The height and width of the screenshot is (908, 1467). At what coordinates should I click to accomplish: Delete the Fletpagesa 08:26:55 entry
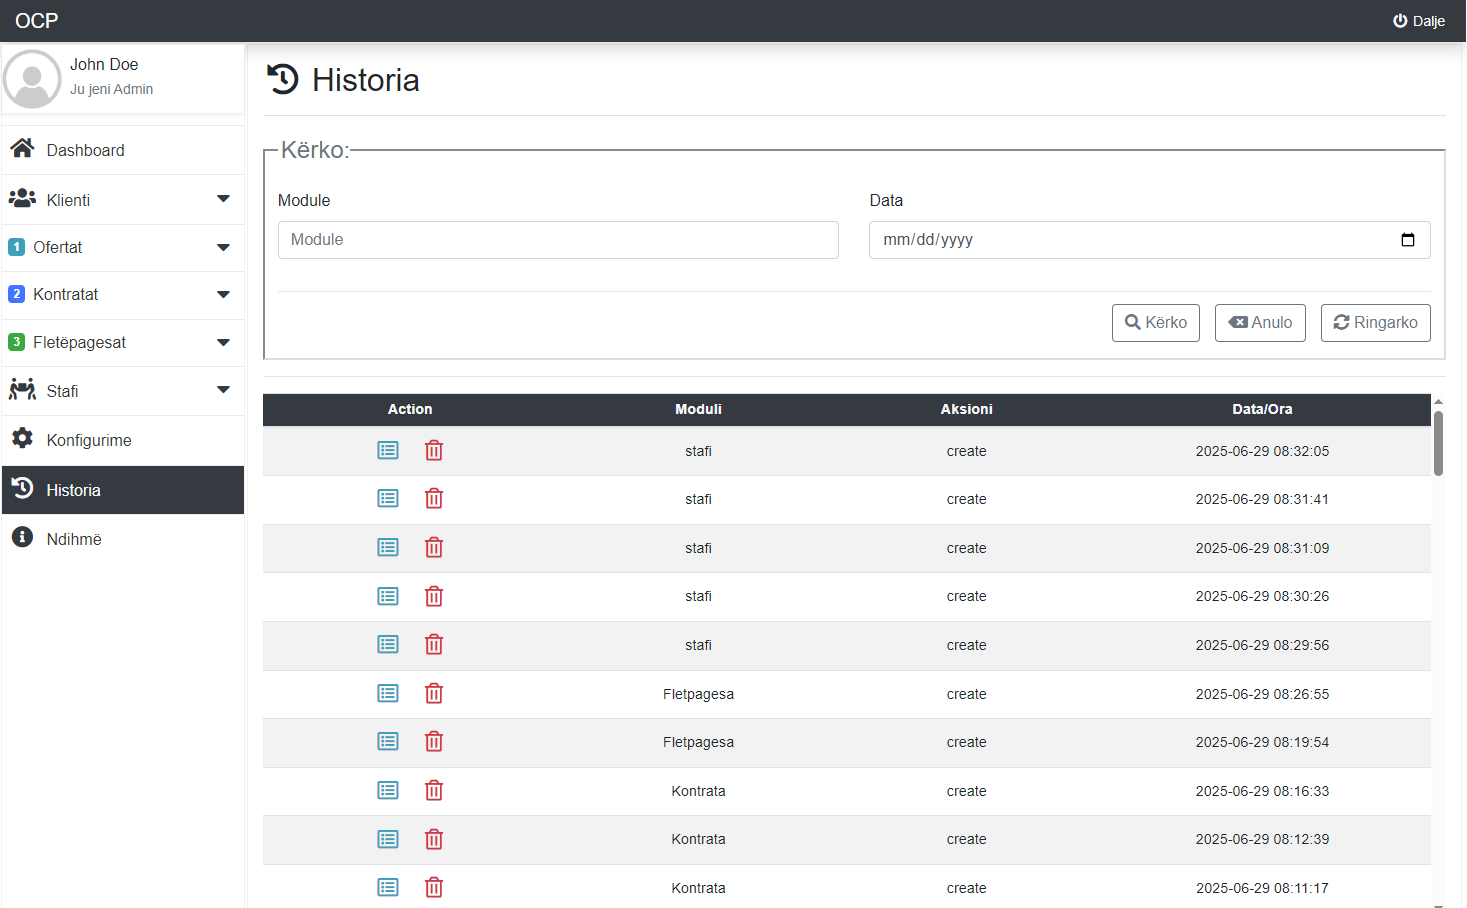coord(434,694)
